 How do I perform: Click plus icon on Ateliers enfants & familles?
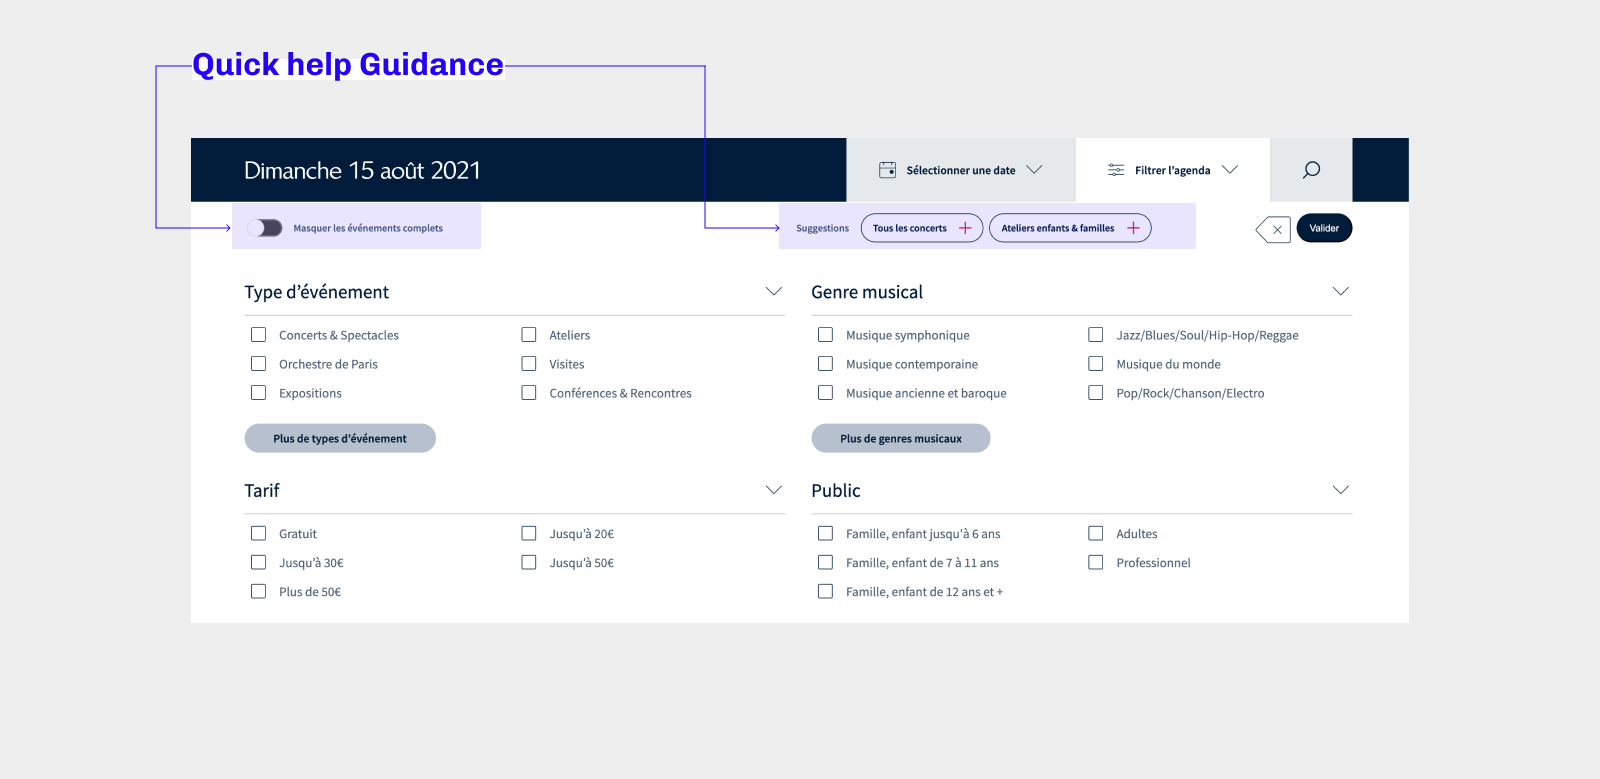pos(1133,228)
